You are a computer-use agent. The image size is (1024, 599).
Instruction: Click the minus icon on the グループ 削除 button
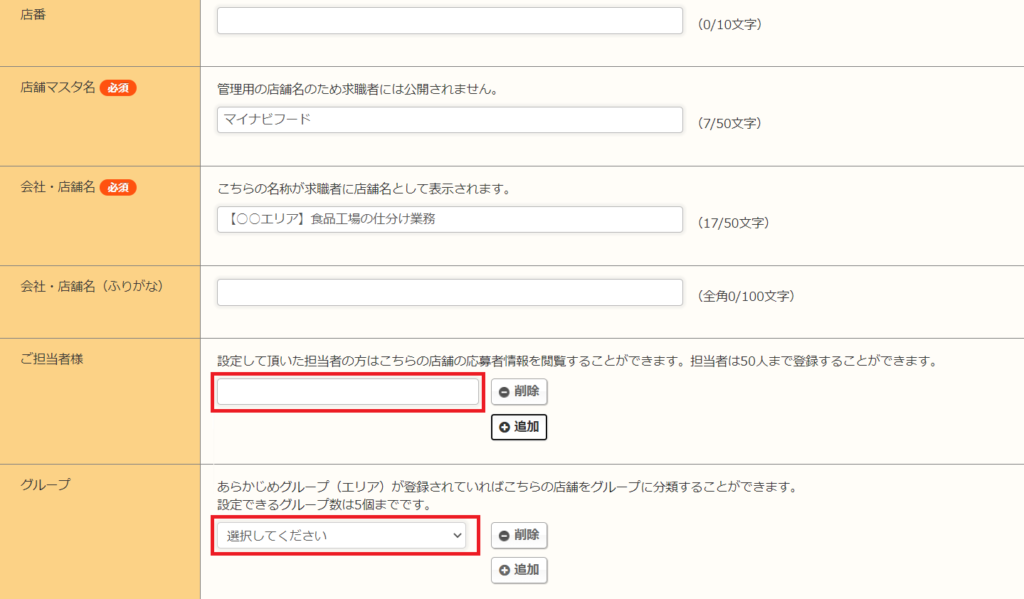(x=504, y=535)
